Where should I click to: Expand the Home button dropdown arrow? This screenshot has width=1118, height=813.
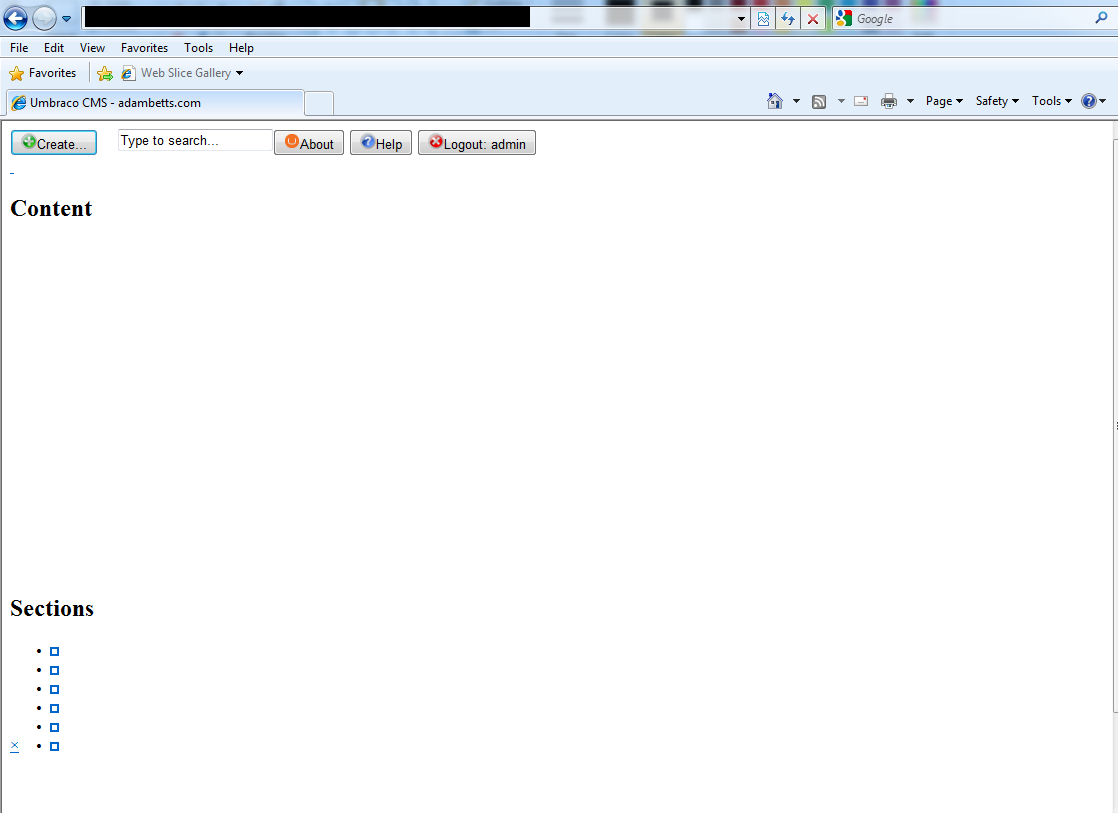tap(796, 101)
